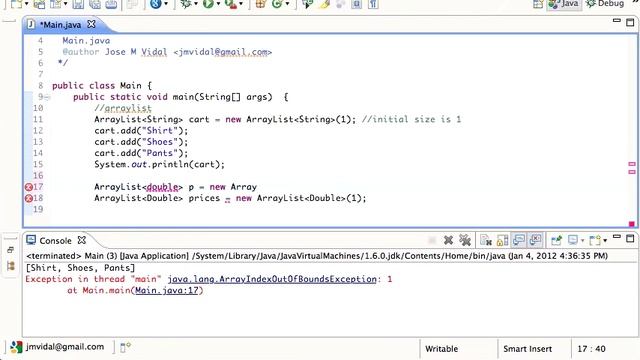The height and width of the screenshot is (360, 640).
Task: Click the Debug bug toolbar icon
Action: pyautogui.click(x=186, y=4)
